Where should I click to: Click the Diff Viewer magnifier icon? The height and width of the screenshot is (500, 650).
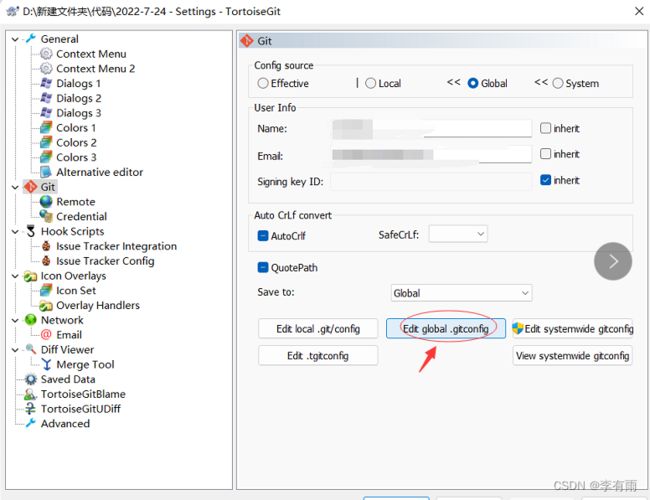pos(31,350)
